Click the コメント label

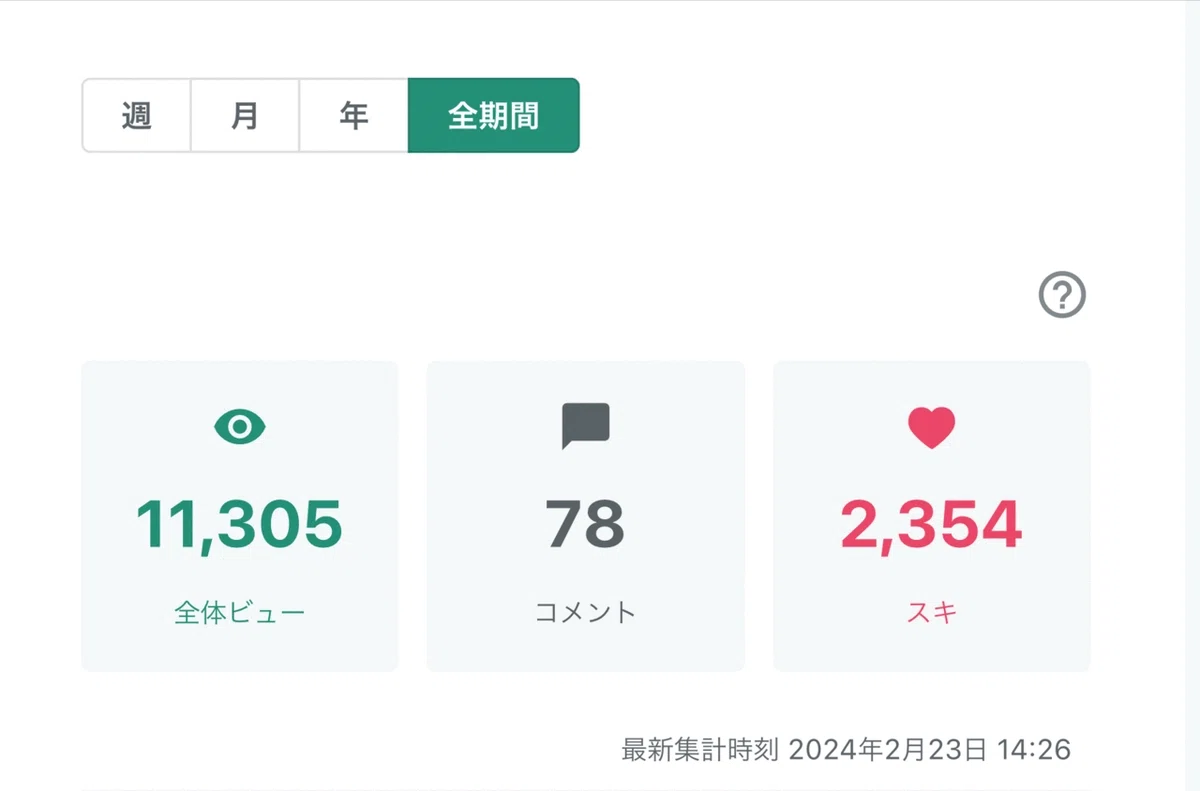click(x=586, y=612)
